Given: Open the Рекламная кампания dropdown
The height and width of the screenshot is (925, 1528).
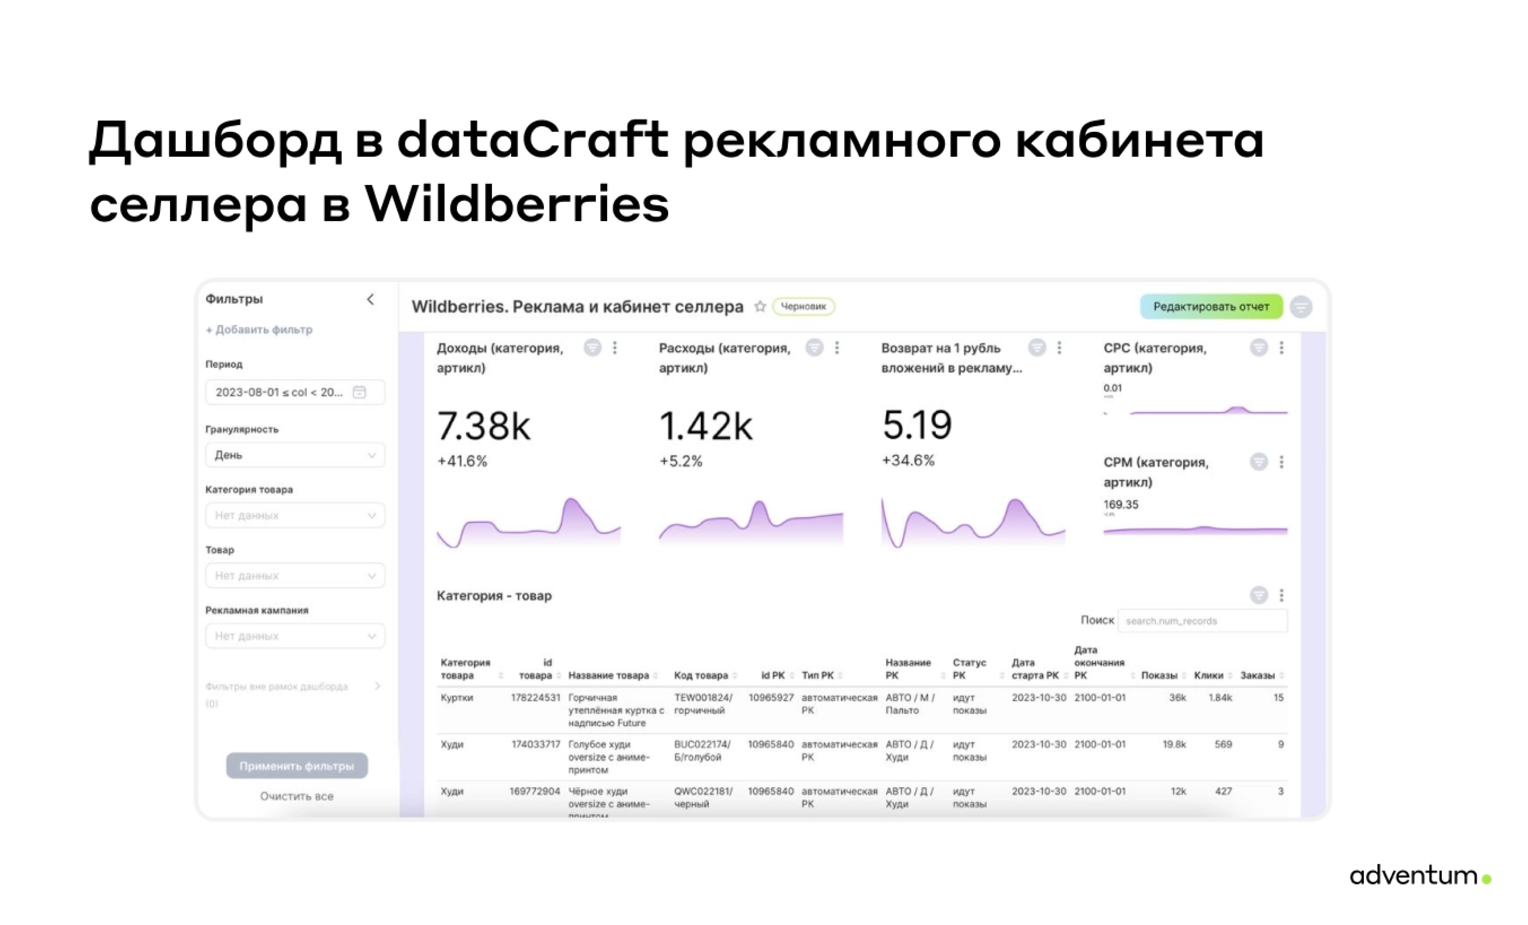Looking at the screenshot, I should [295, 636].
